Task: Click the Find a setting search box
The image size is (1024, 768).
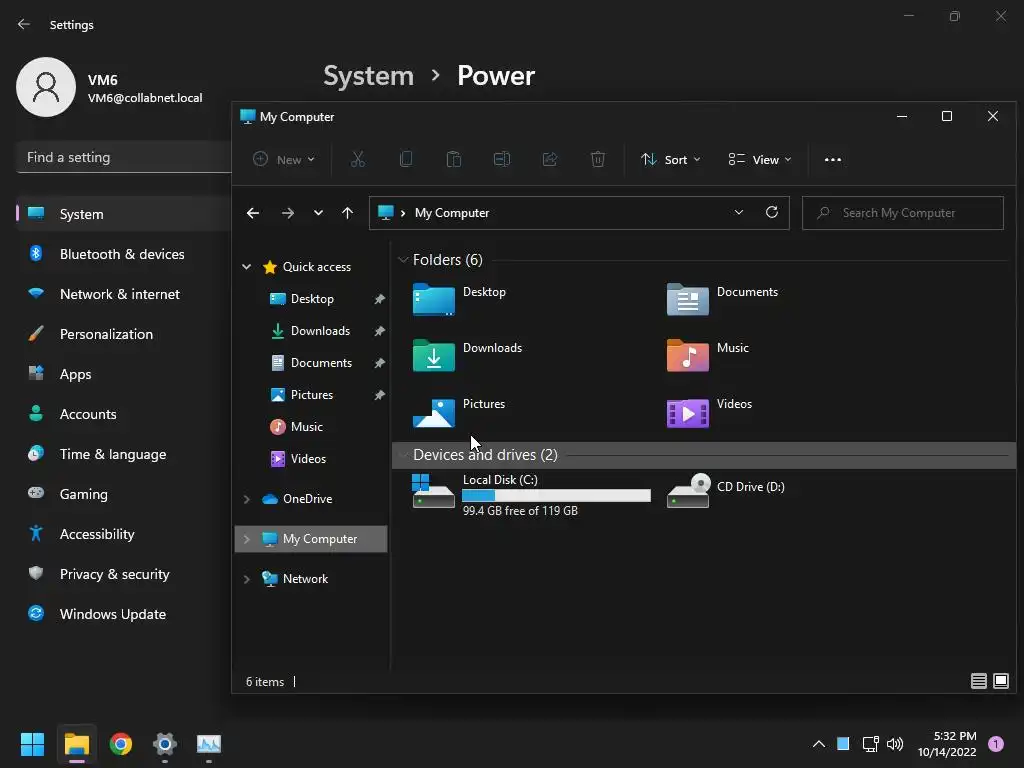Action: click(x=124, y=157)
